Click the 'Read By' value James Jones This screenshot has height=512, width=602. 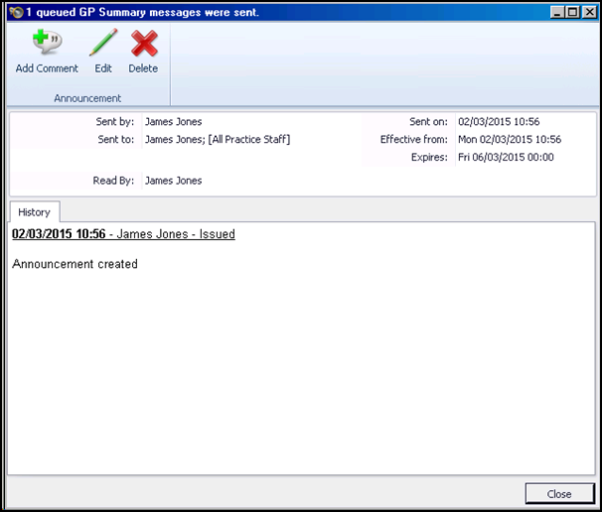173,181
